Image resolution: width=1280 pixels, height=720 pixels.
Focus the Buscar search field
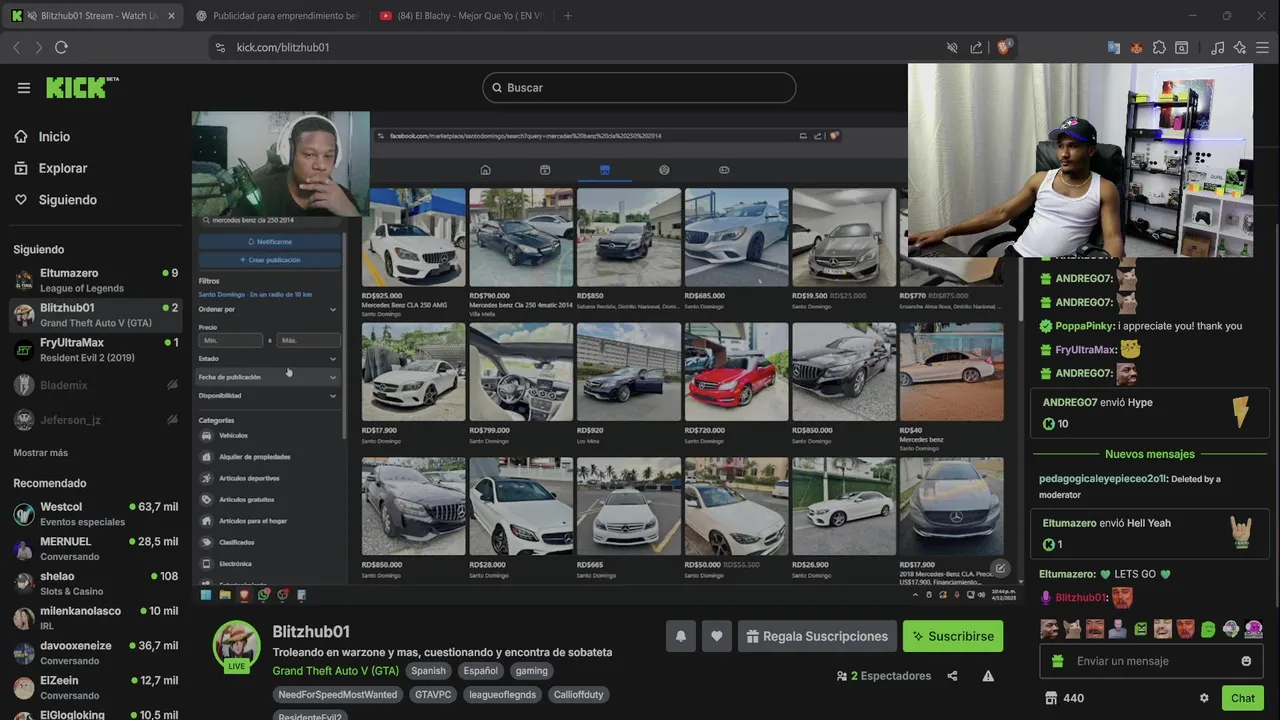tap(639, 88)
